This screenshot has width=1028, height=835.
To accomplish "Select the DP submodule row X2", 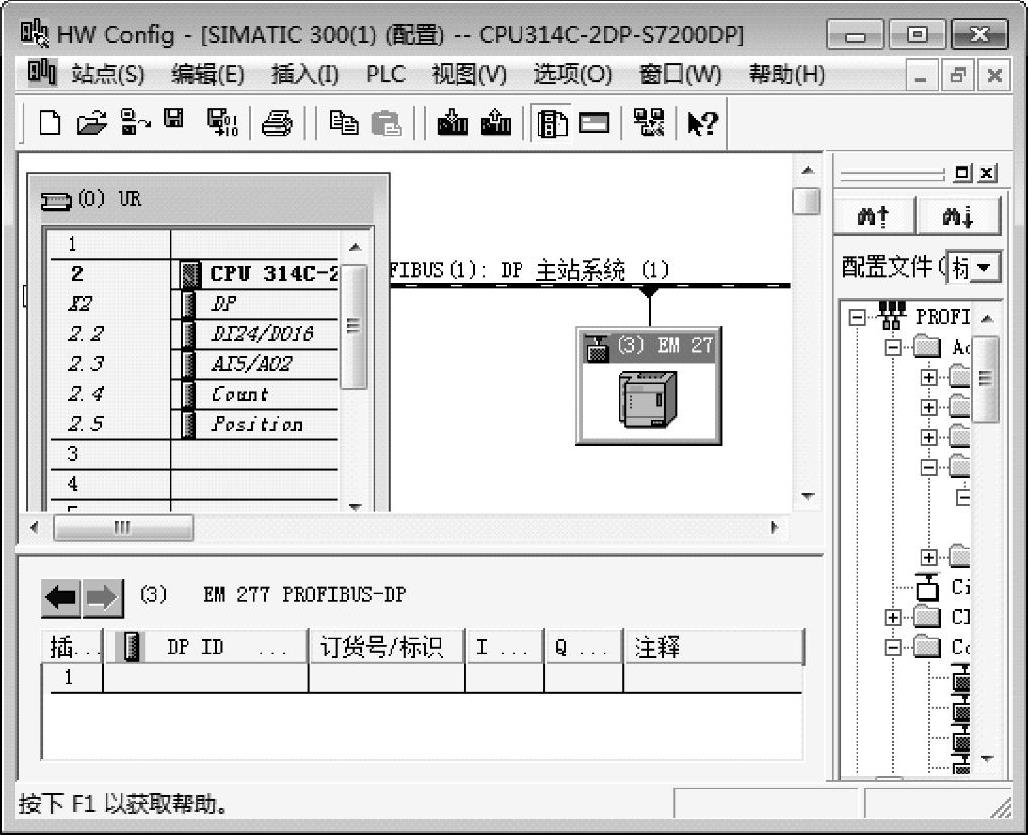I will (194, 303).
